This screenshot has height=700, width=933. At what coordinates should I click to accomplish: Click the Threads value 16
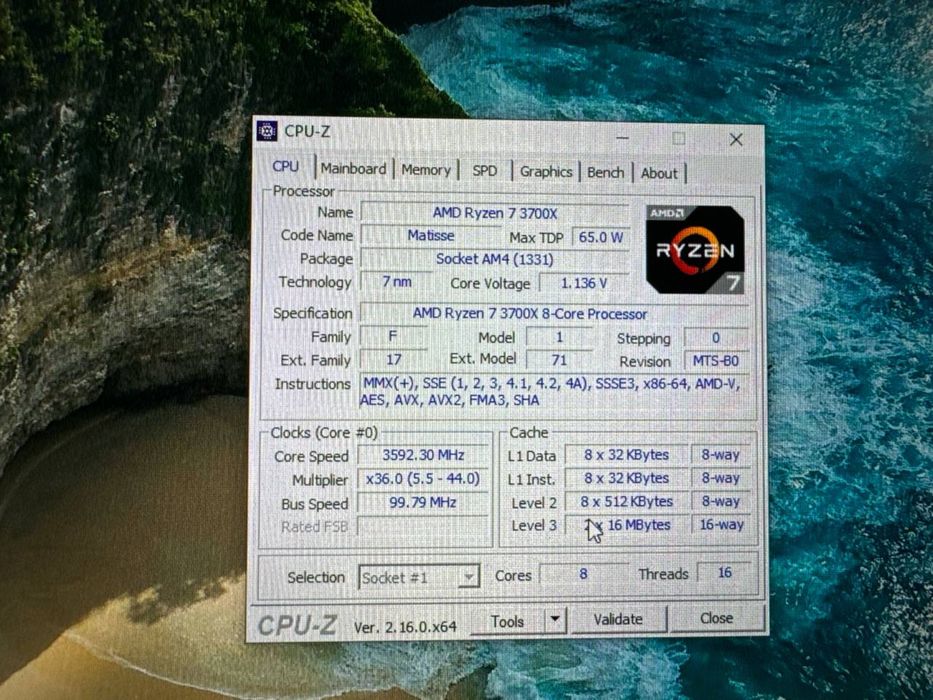click(724, 573)
